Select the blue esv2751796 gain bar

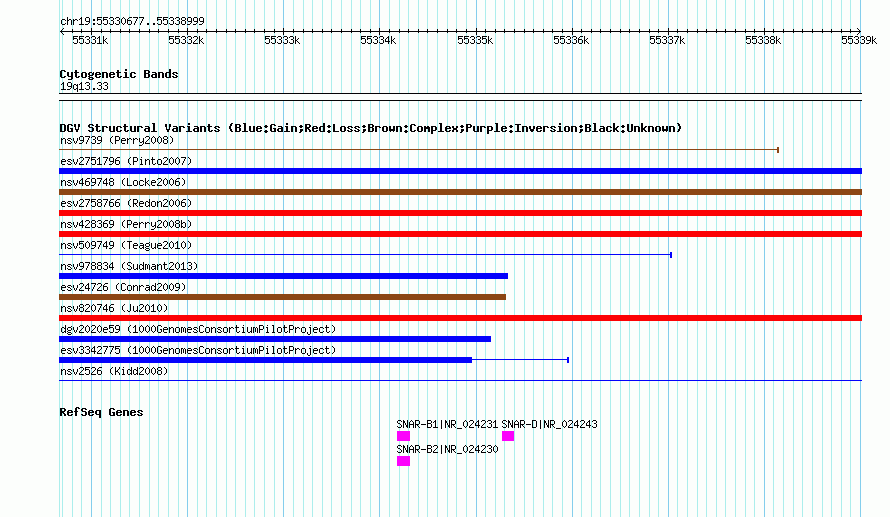[x=460, y=171]
